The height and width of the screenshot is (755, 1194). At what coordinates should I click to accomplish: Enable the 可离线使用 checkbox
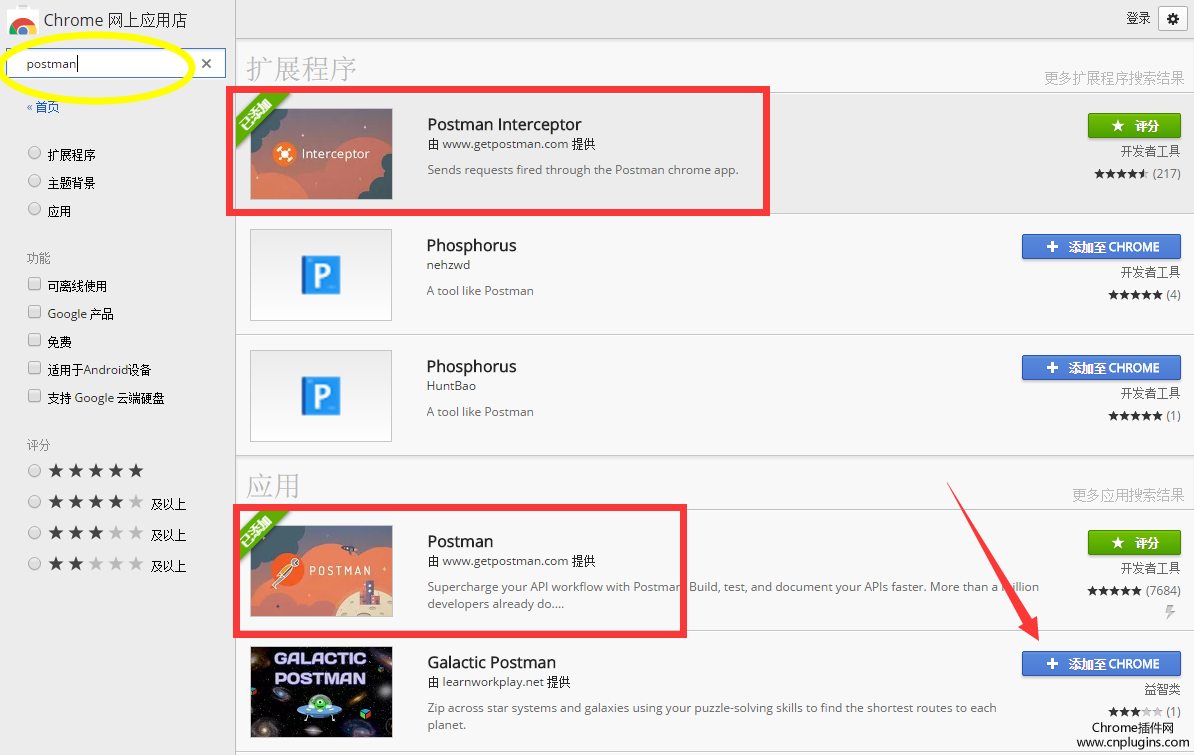(x=35, y=285)
